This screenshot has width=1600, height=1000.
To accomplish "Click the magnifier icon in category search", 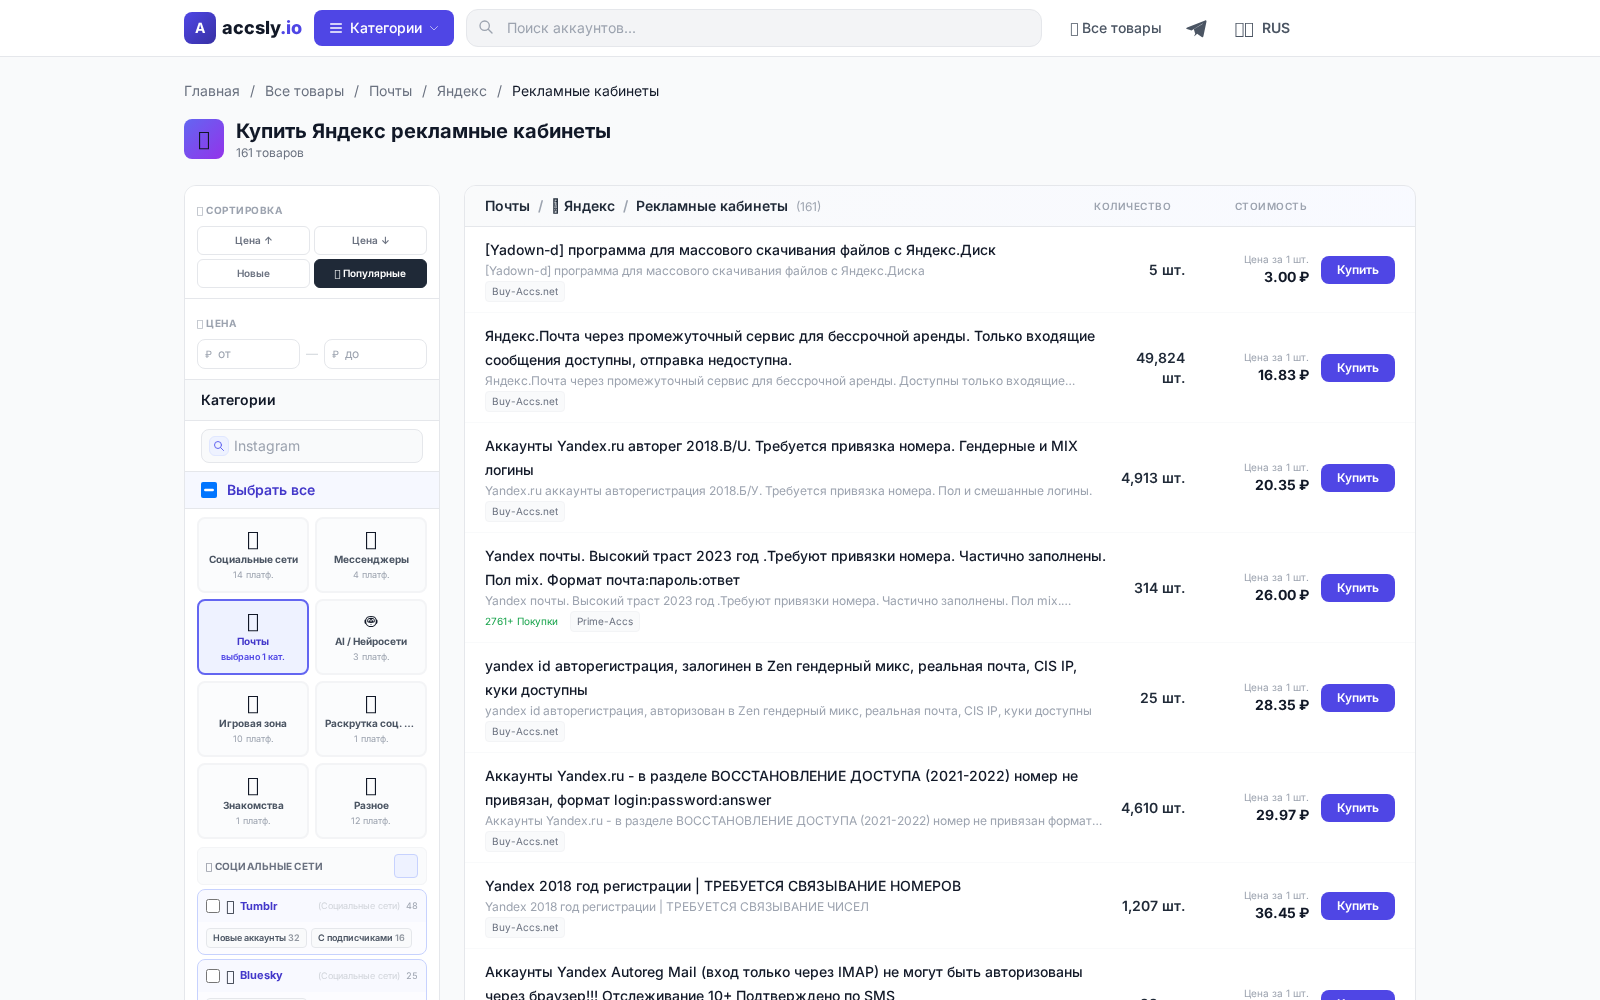I will point(219,446).
